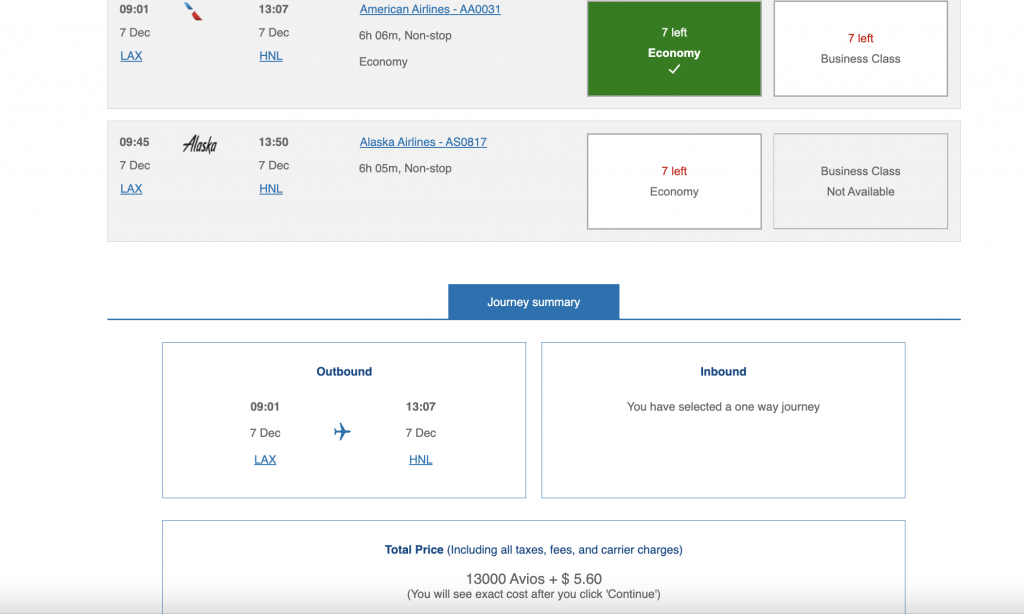Click the '6h 05m, Non-stop' duration text
The image size is (1024, 614).
[x=405, y=169]
